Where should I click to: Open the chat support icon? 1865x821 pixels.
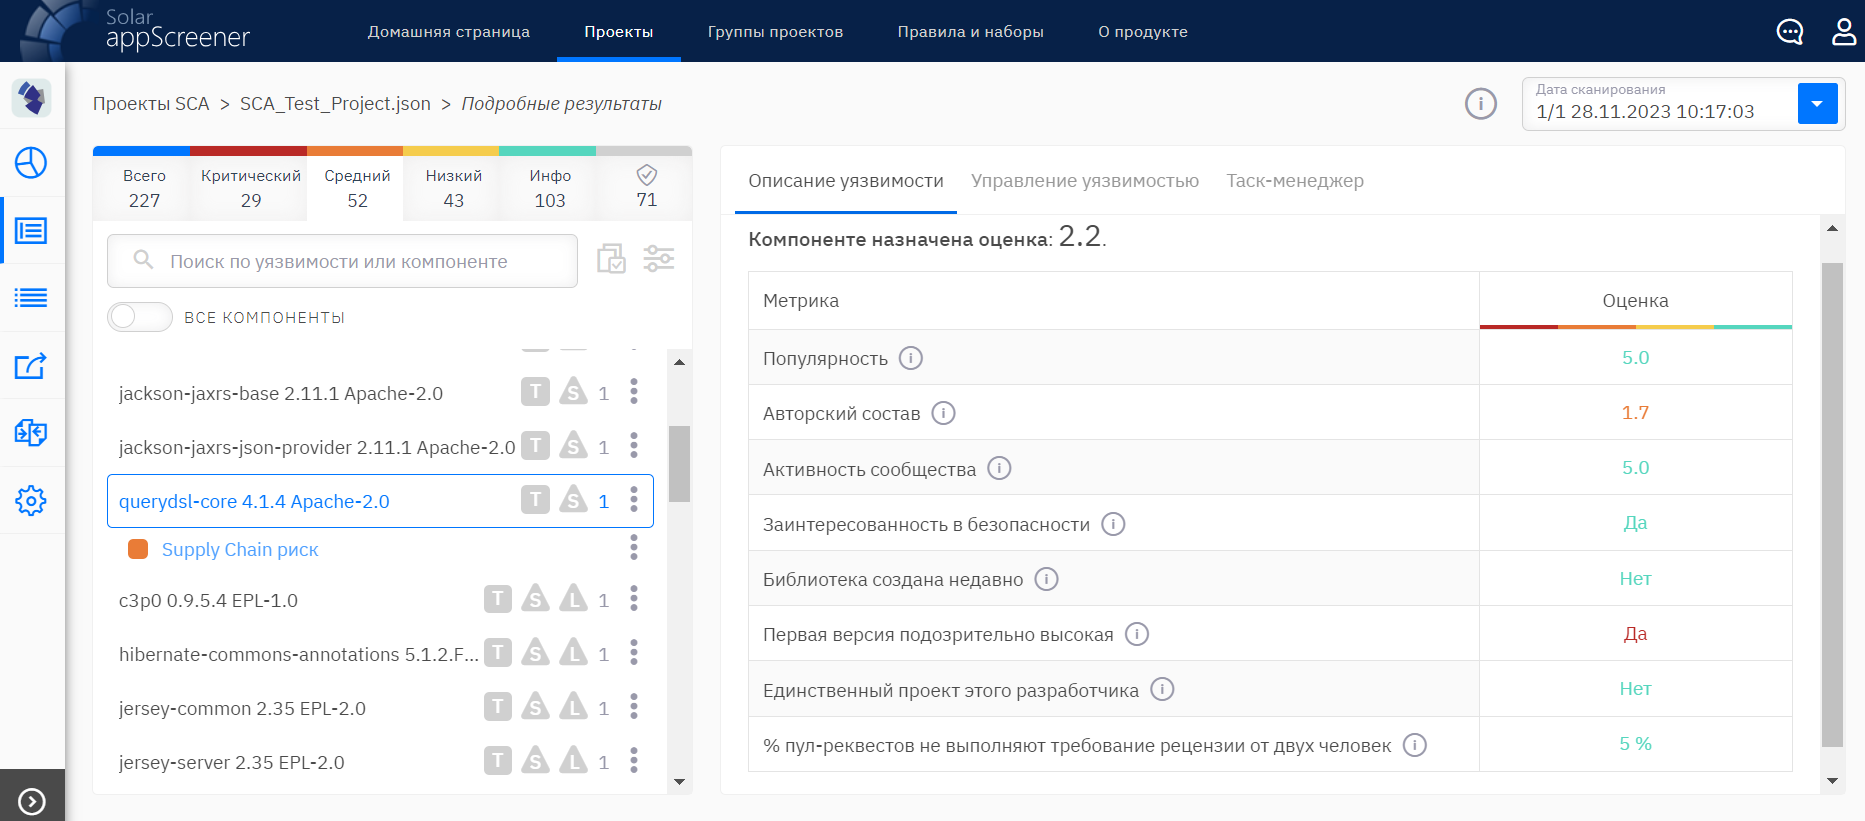point(1790,32)
